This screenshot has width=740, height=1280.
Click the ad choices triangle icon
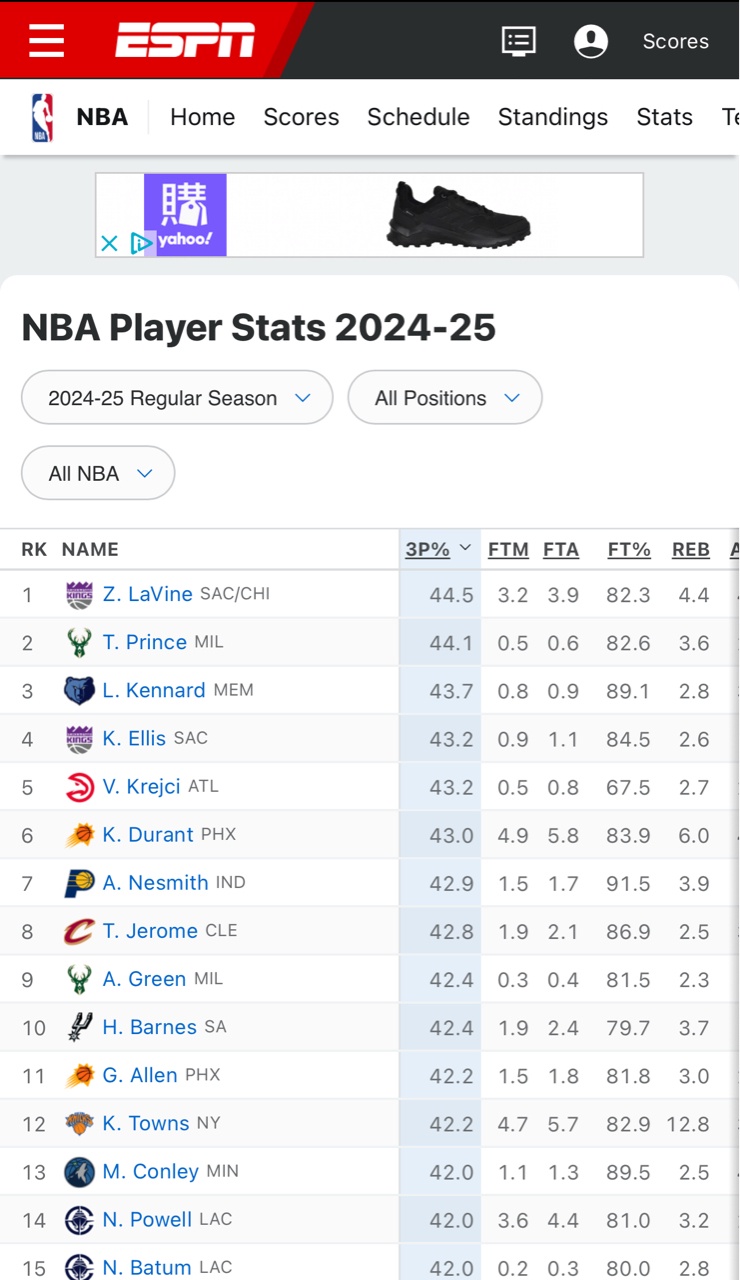point(141,243)
